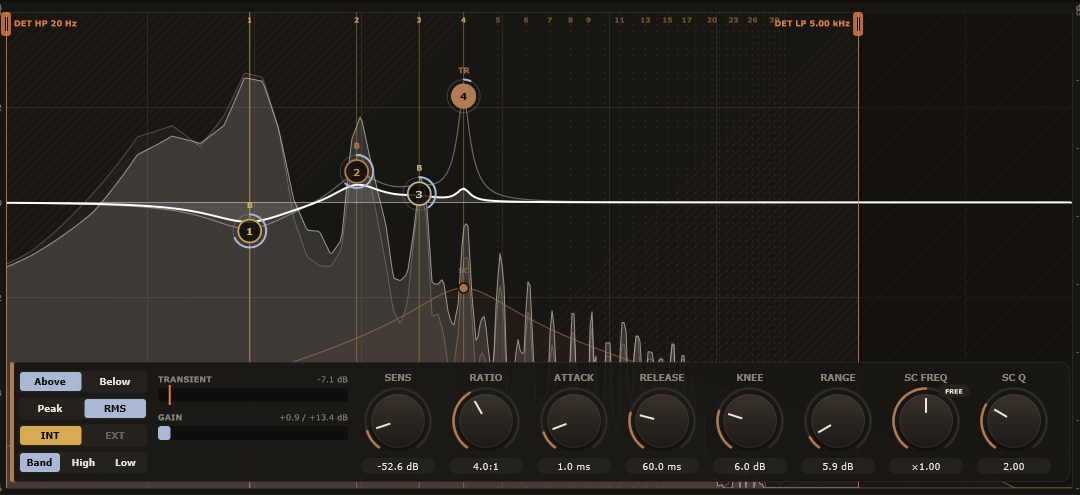Set sidechain filter to Low
Viewport: 1080px width, 495px height.
[x=125, y=463]
